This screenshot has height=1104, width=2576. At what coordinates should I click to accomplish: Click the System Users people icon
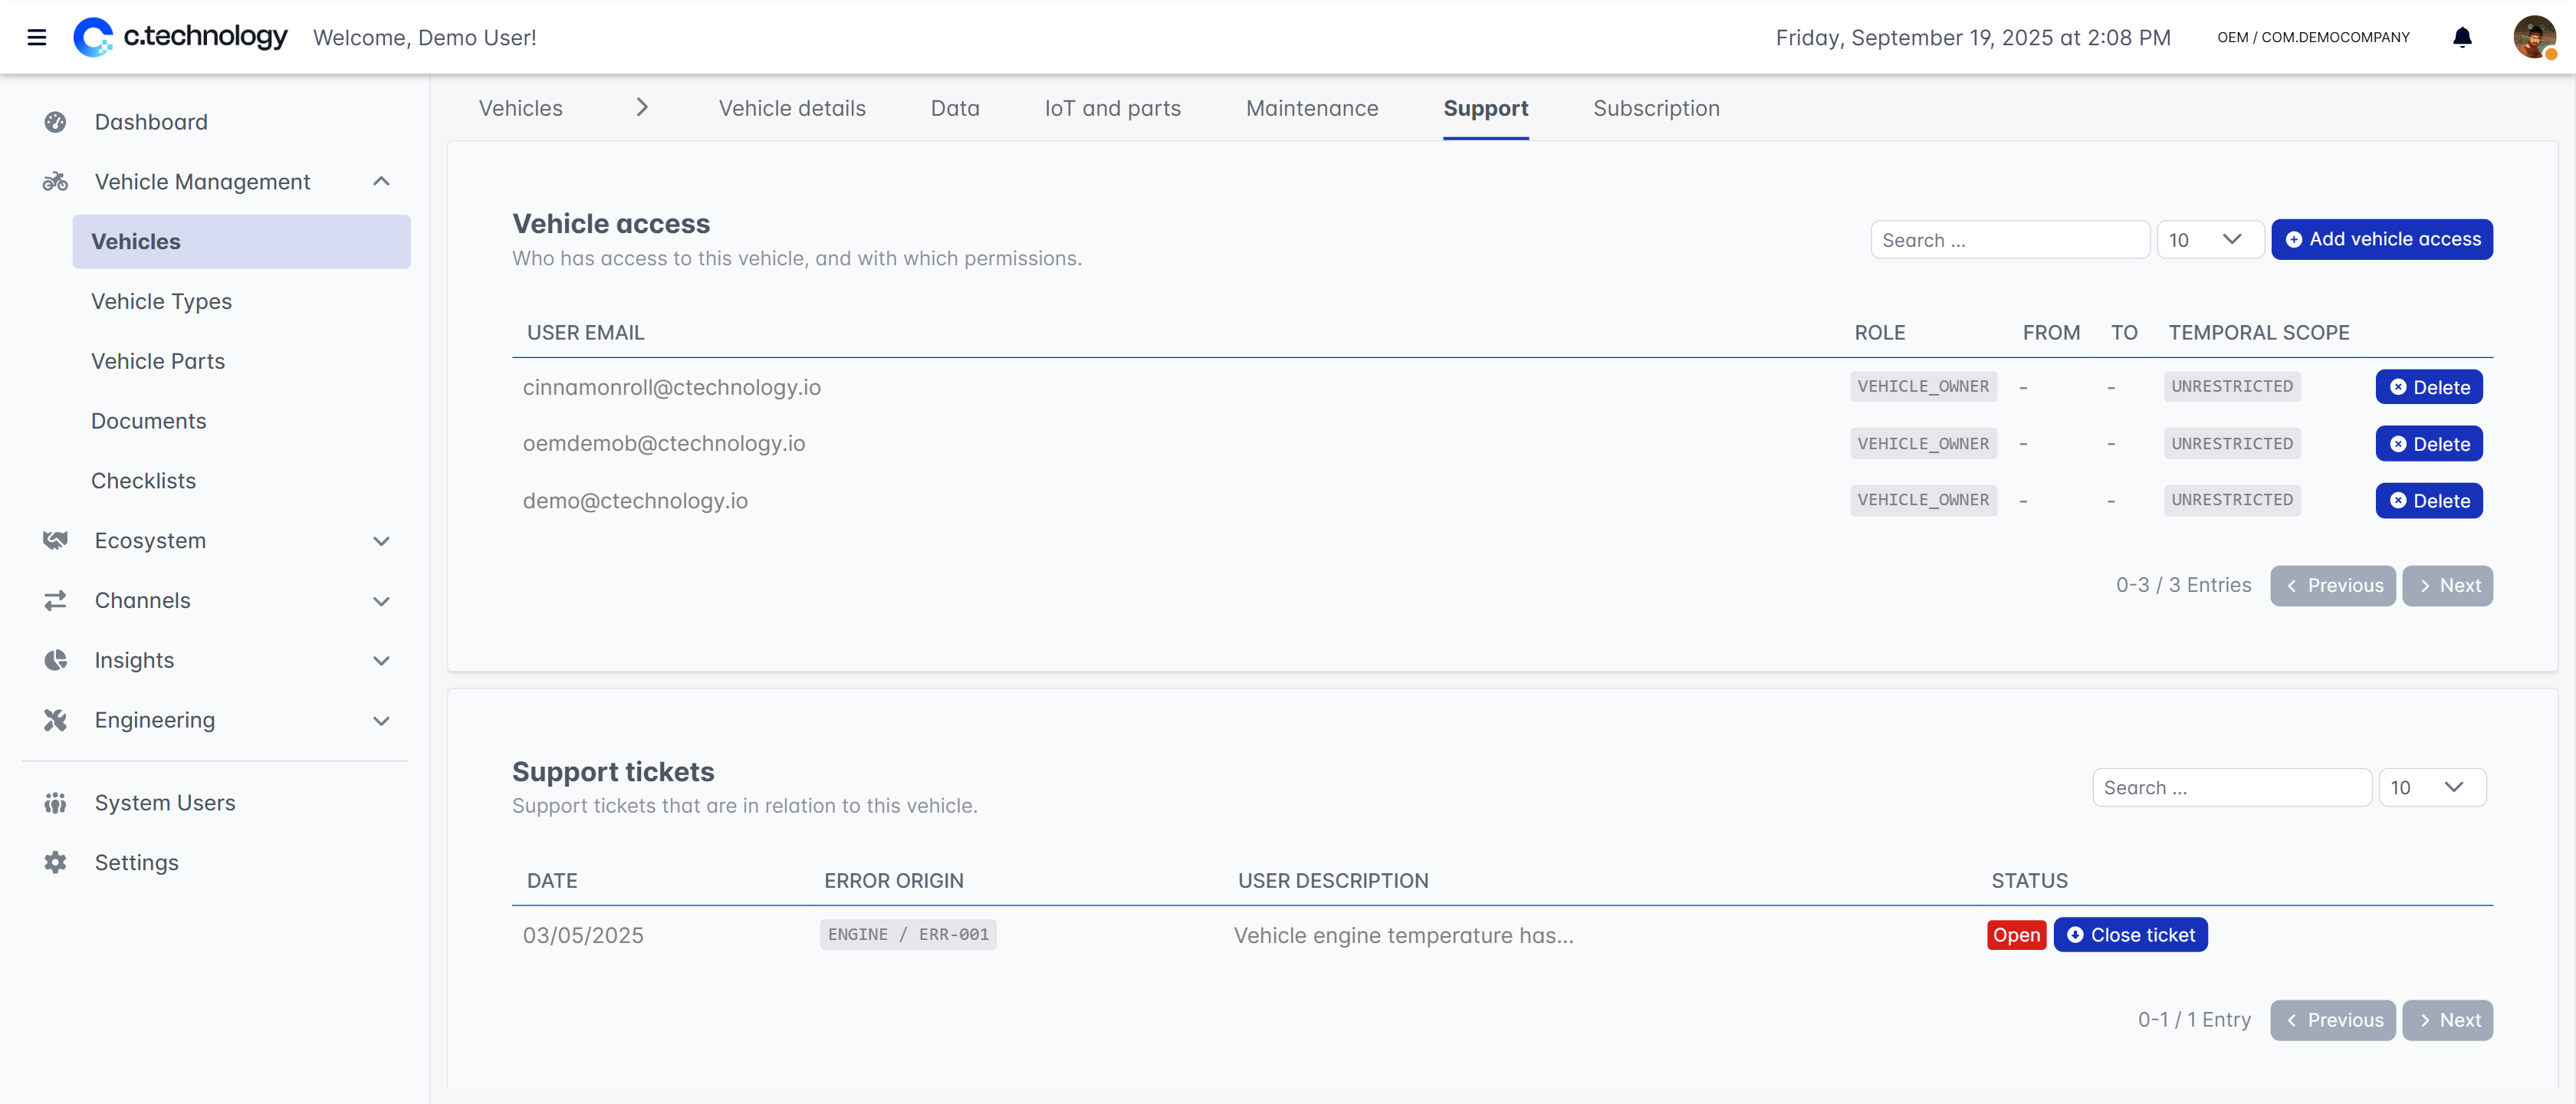(55, 803)
